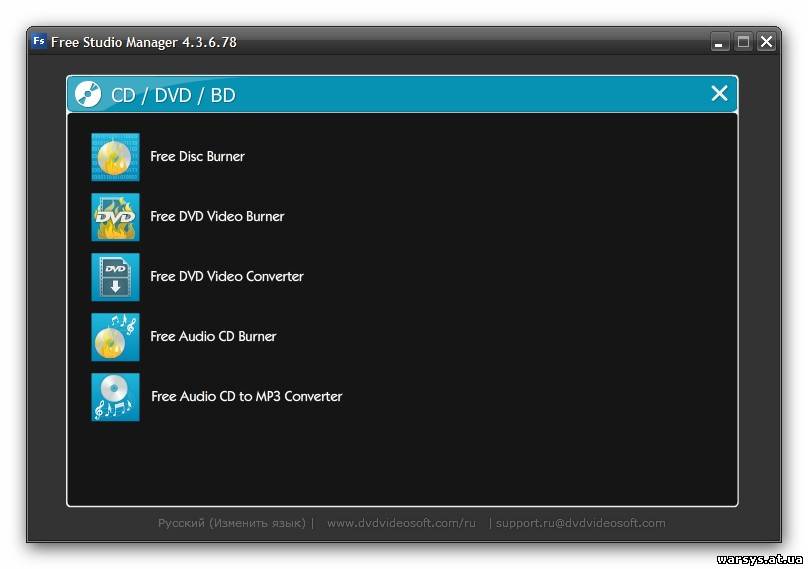Minimize the Free Studio Manager window

click(x=719, y=42)
